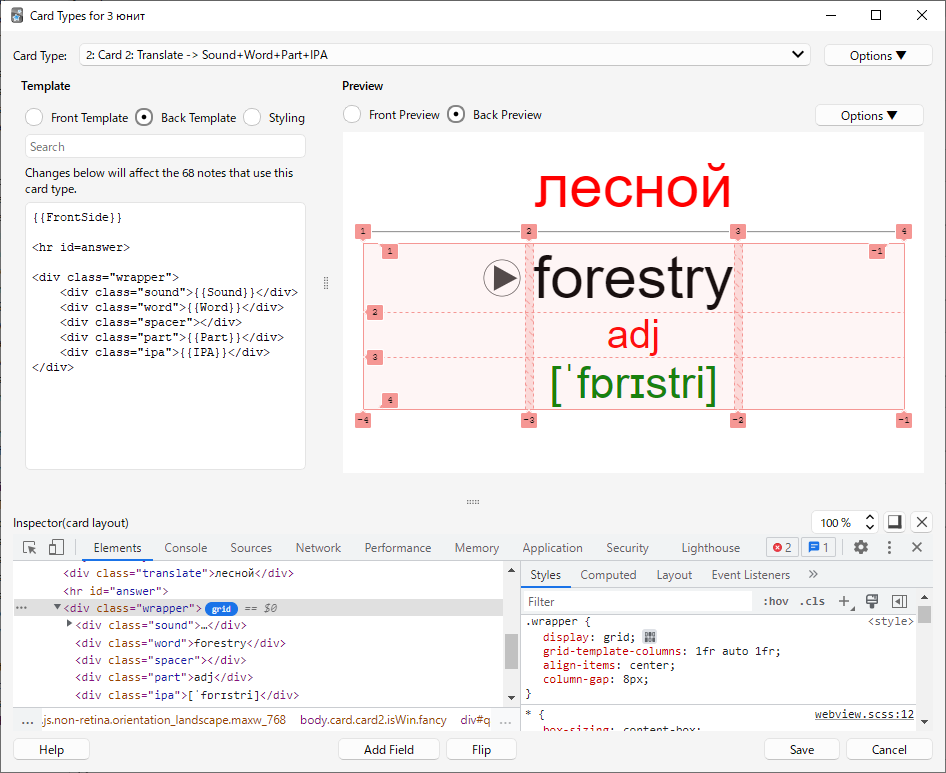The image size is (946, 773).
Task: Switch to the Console tab
Action: (x=186, y=548)
